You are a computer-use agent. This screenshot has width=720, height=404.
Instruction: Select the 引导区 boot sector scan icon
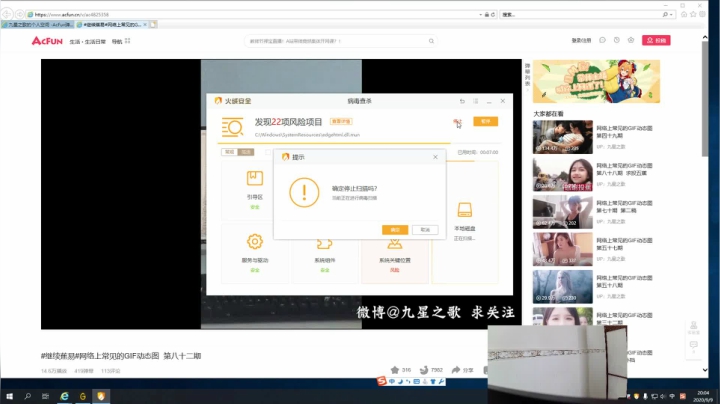255,178
